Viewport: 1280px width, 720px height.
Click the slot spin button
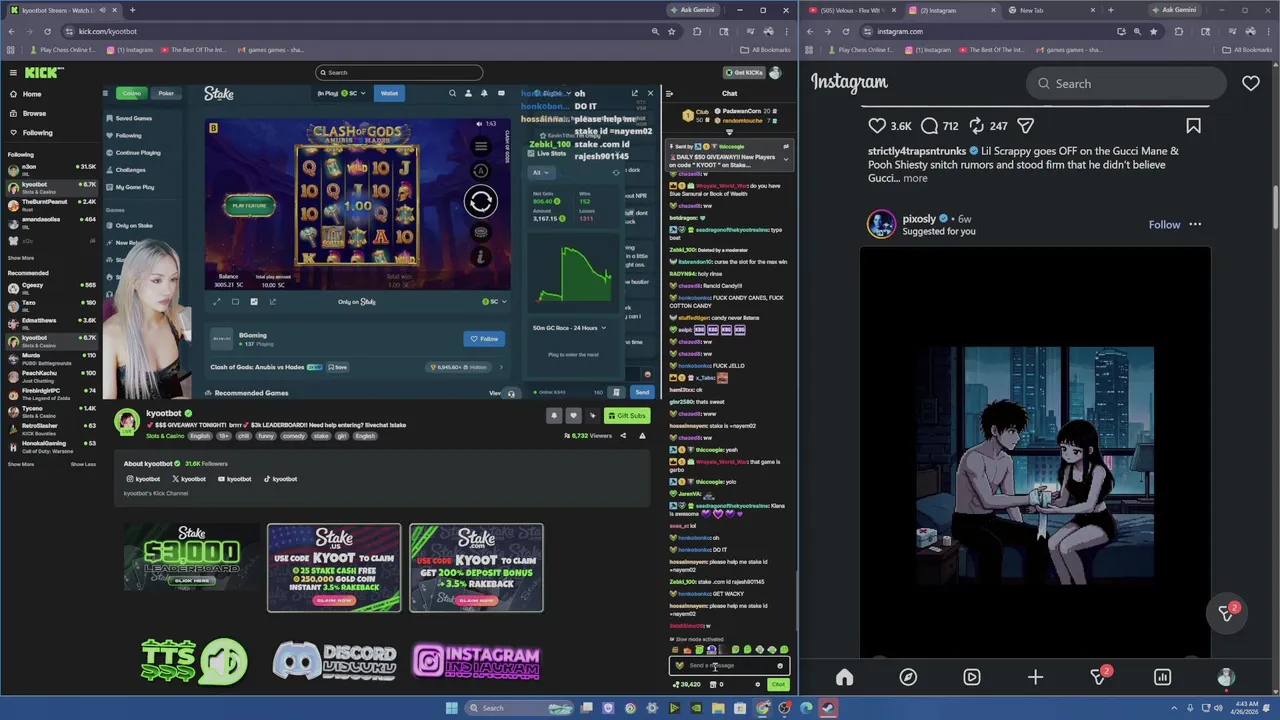click(x=481, y=201)
